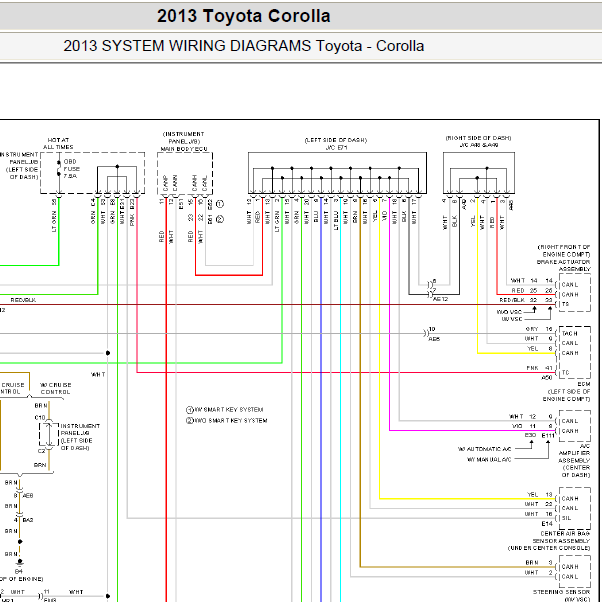This screenshot has height=602, width=602.
Task: Click the "AE12" connector label
Action: (x=440, y=299)
